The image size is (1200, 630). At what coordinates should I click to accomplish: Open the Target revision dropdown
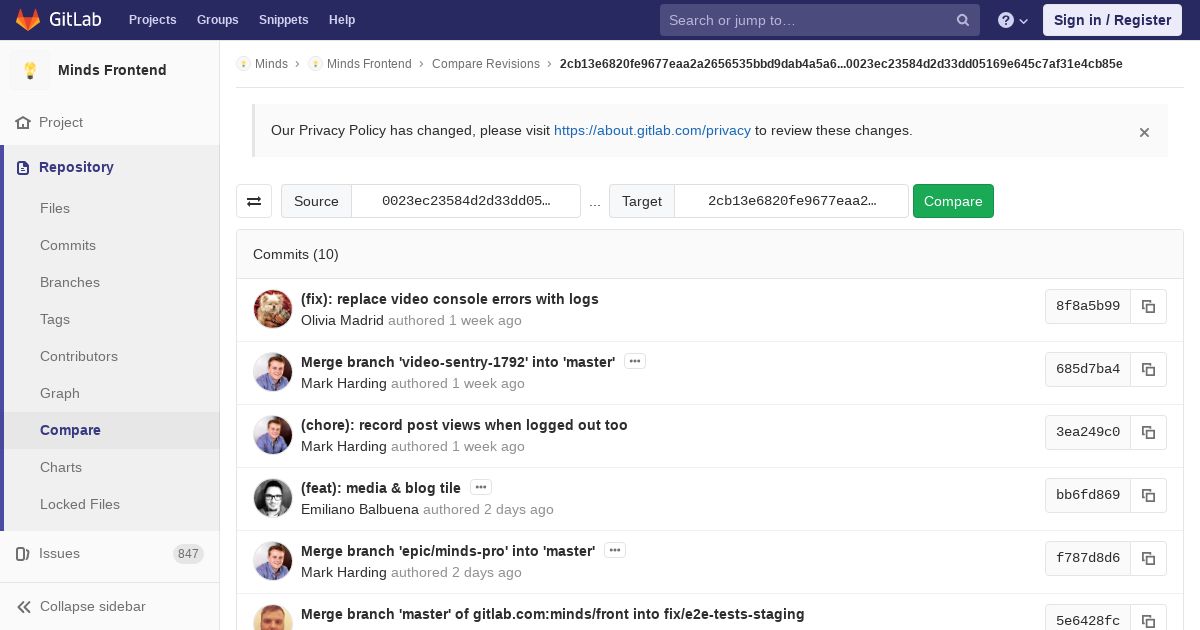click(x=792, y=201)
